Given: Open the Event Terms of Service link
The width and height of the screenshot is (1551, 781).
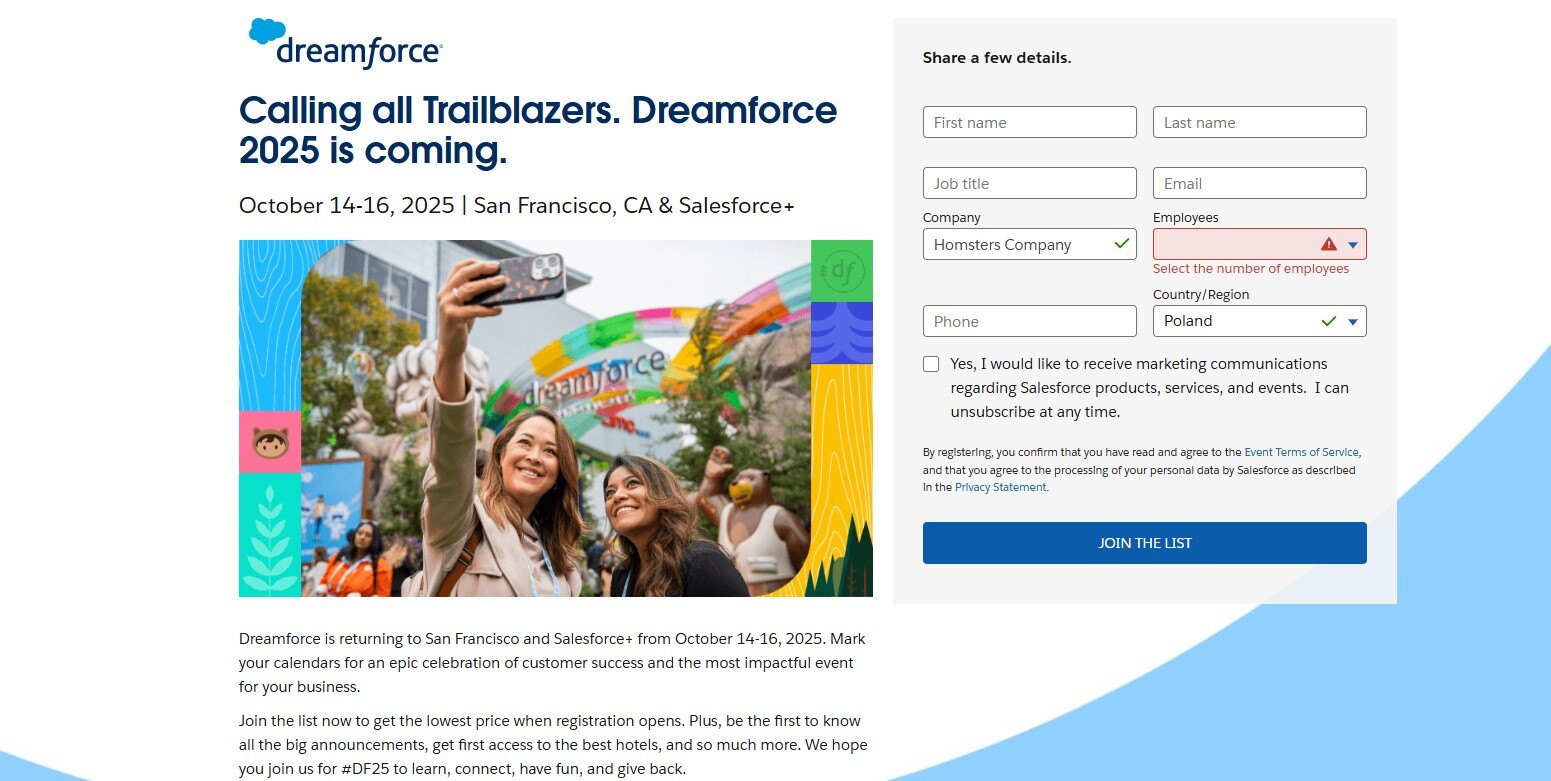Looking at the screenshot, I should pos(1301,452).
